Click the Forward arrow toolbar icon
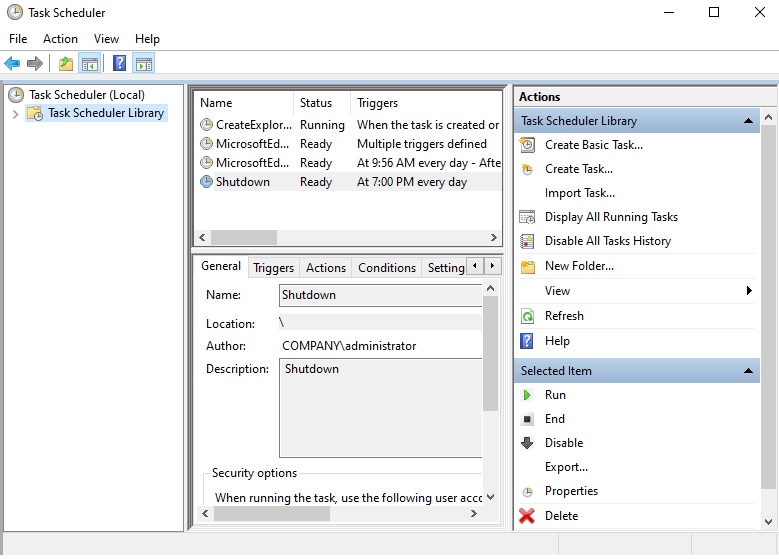This screenshot has height=559, width=779. 35,64
